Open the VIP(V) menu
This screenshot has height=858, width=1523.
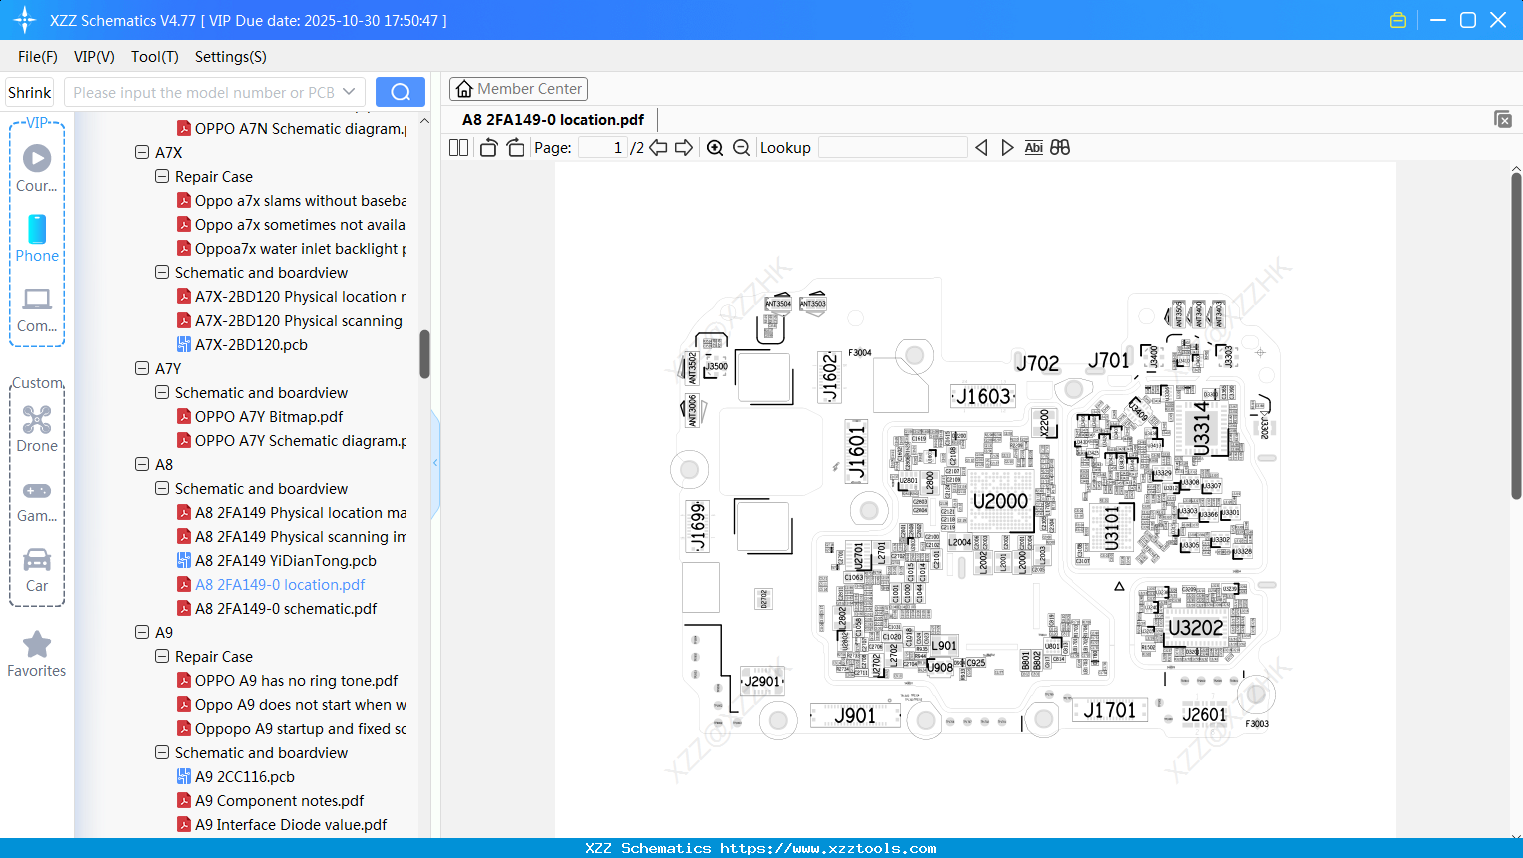coord(94,57)
